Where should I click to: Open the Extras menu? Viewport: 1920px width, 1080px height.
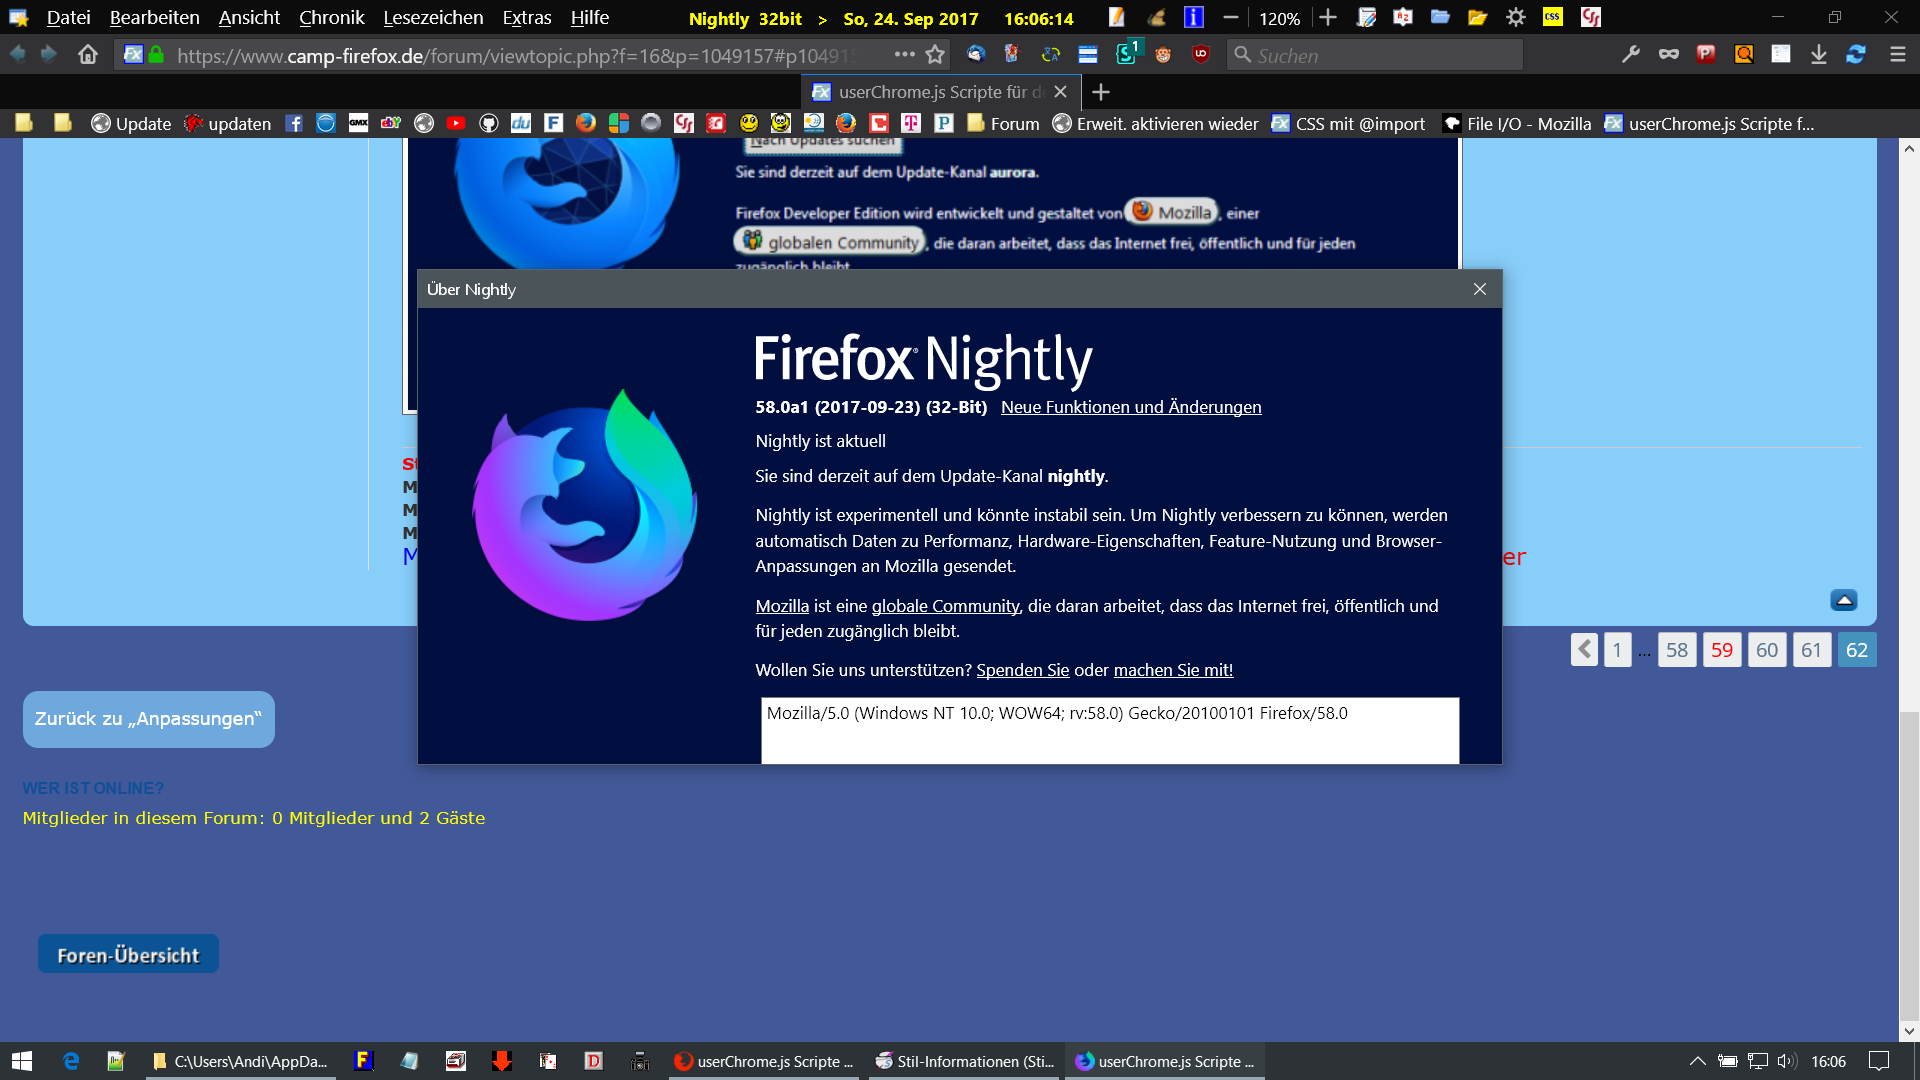click(x=526, y=18)
